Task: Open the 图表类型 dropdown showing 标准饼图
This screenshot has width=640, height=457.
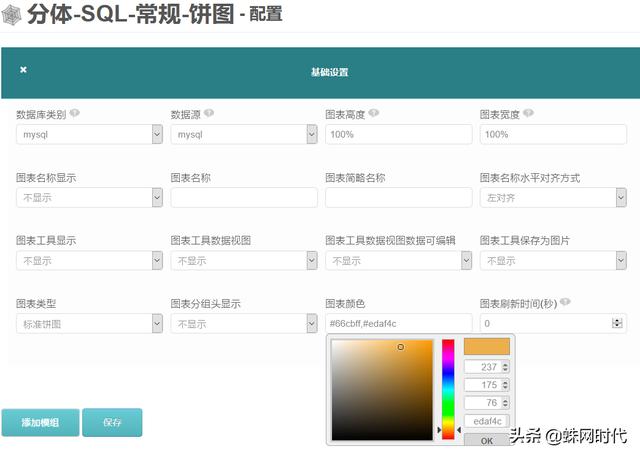Action: [89, 324]
